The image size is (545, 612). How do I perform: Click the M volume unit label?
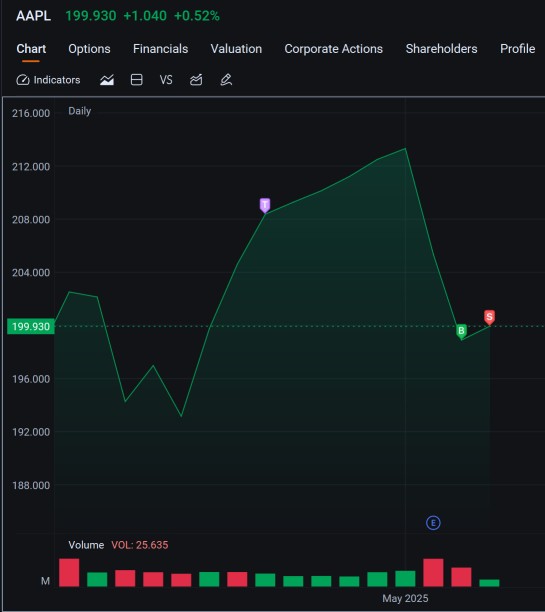pos(45,581)
